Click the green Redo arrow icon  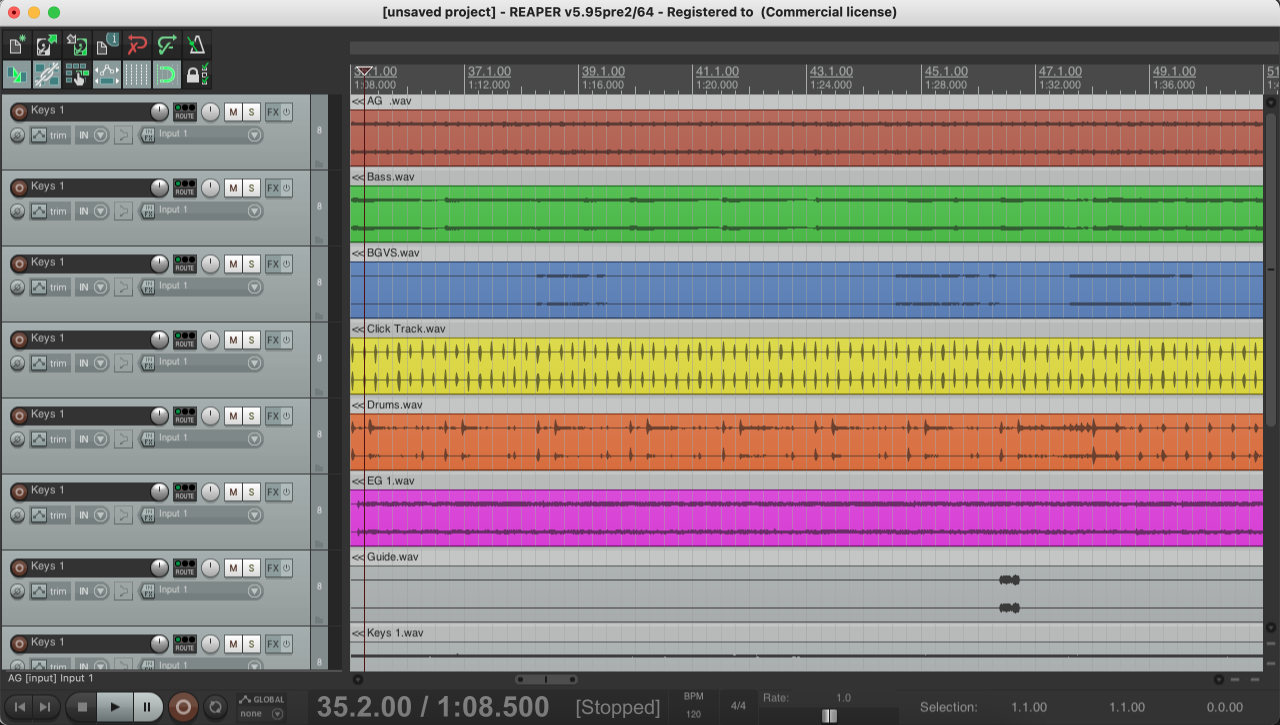tap(167, 45)
